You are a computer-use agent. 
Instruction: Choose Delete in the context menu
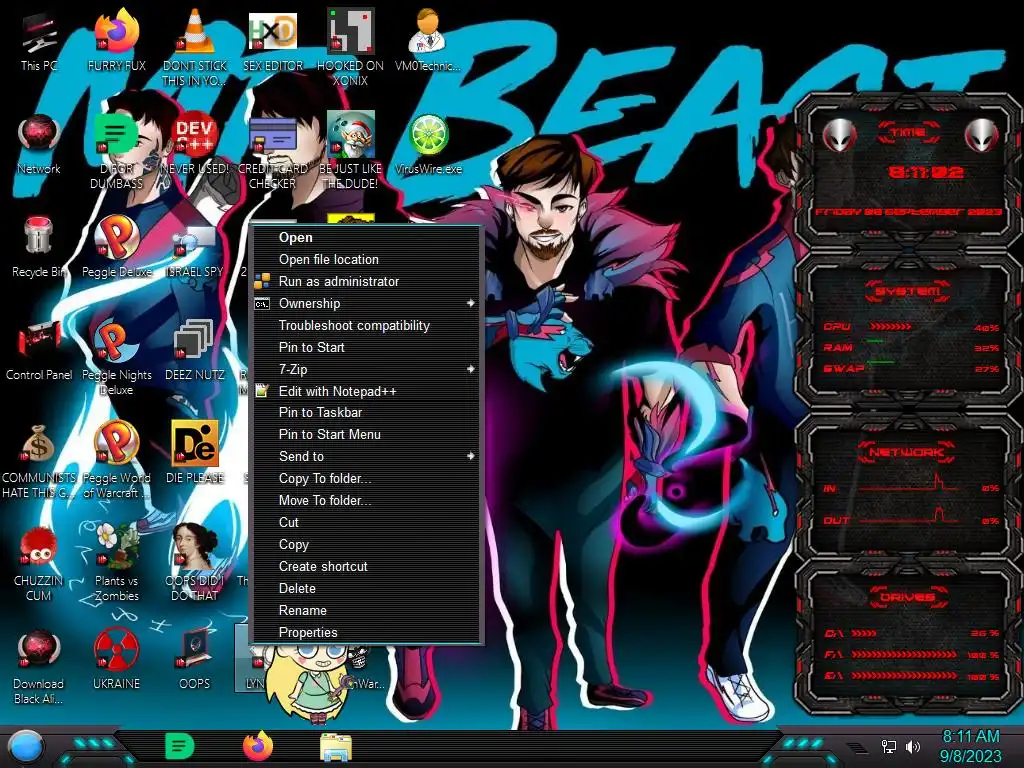[x=366, y=588]
